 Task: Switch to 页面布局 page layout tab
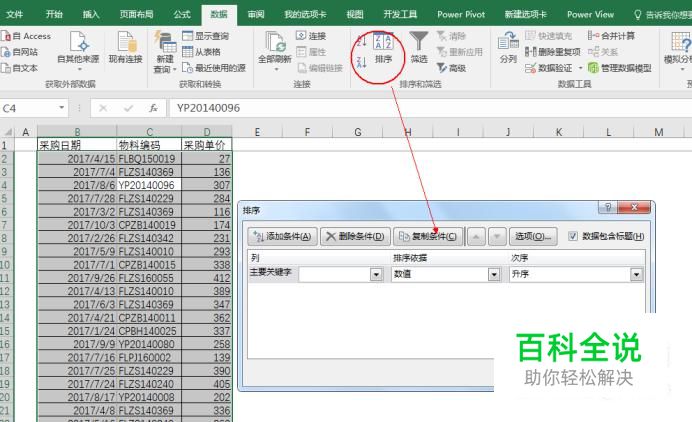click(136, 14)
